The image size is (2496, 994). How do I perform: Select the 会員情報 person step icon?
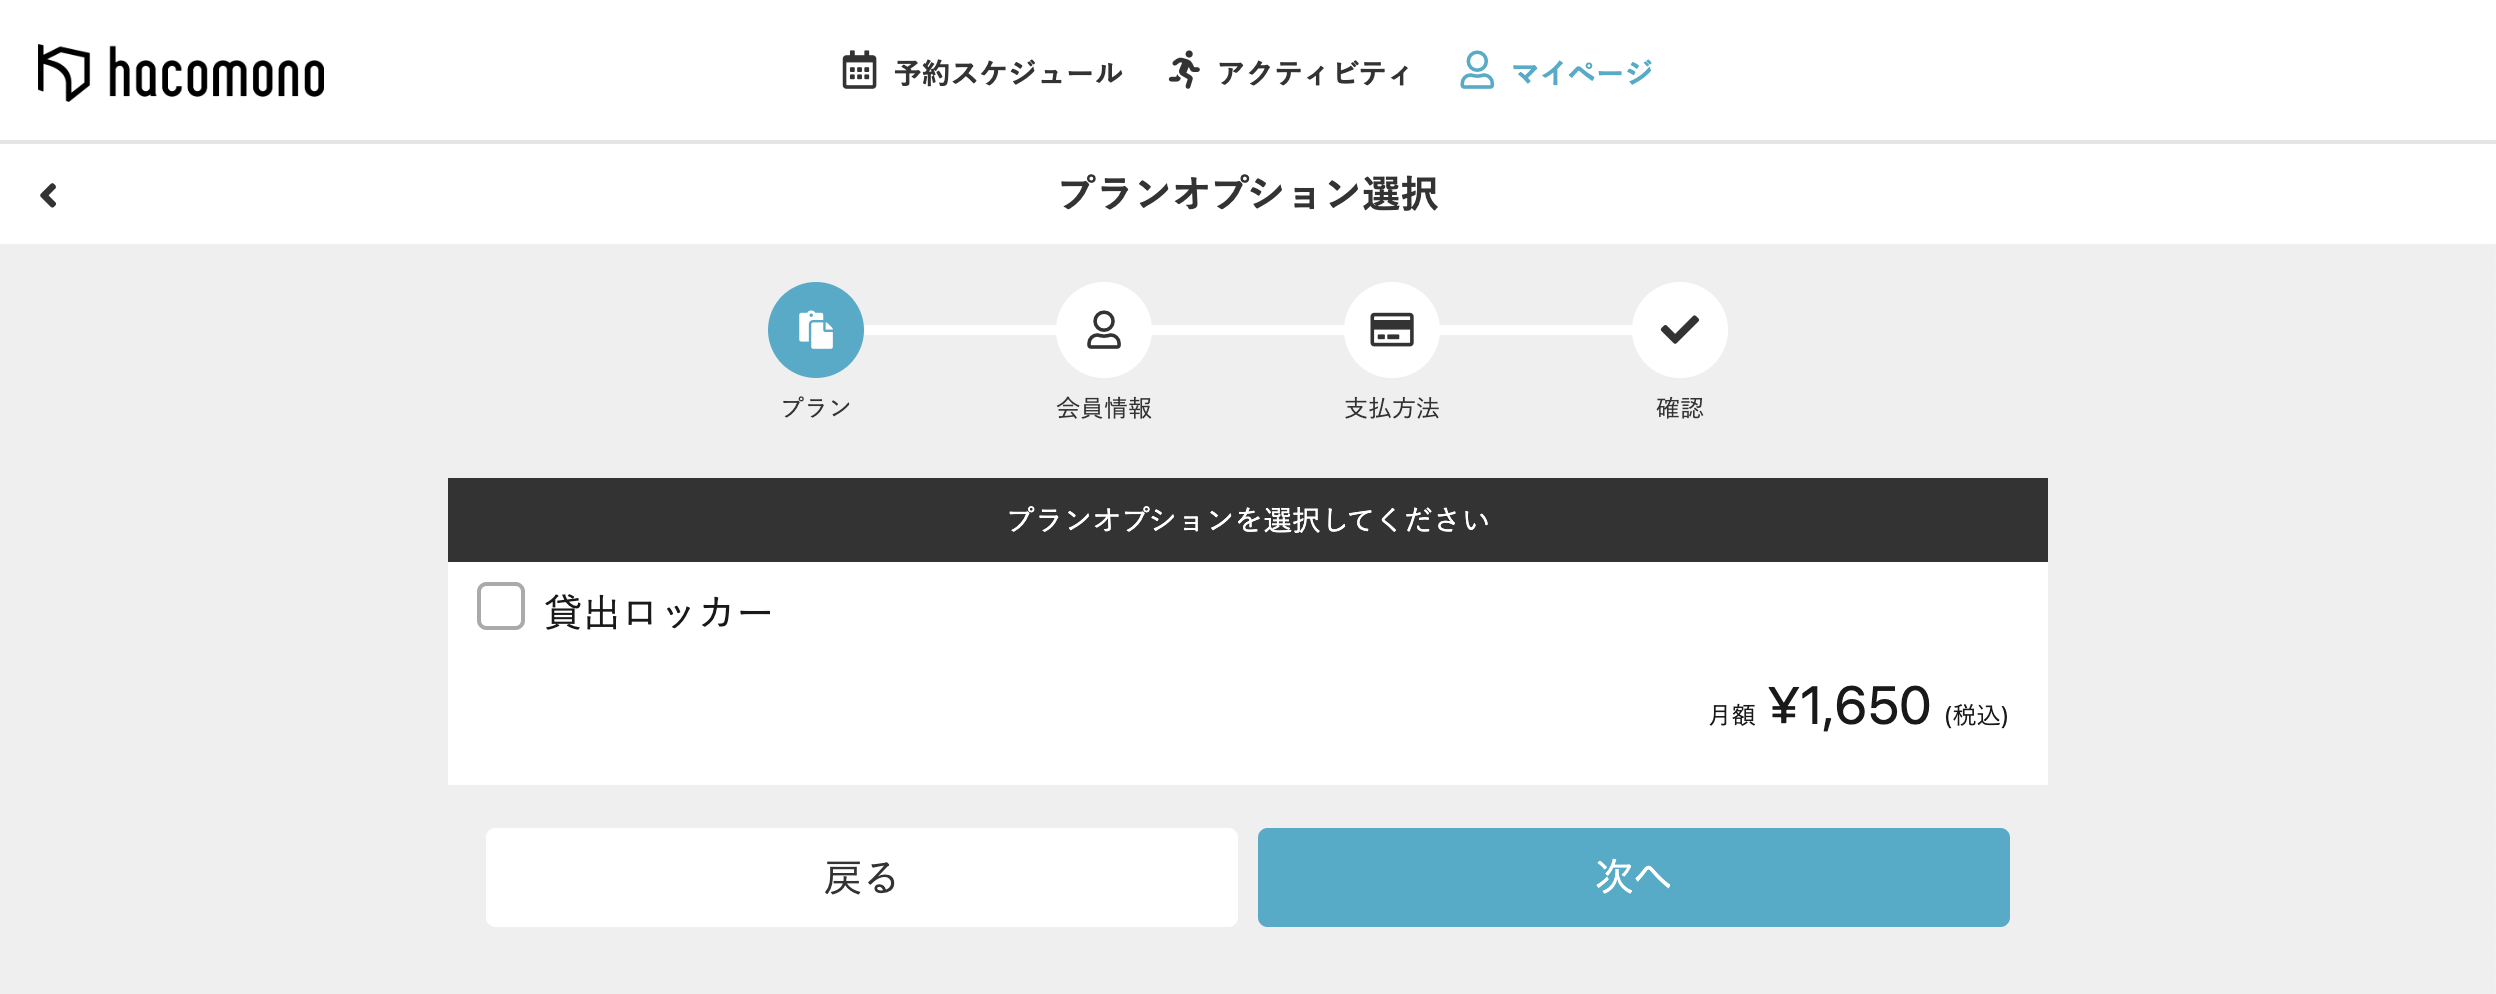1104,330
